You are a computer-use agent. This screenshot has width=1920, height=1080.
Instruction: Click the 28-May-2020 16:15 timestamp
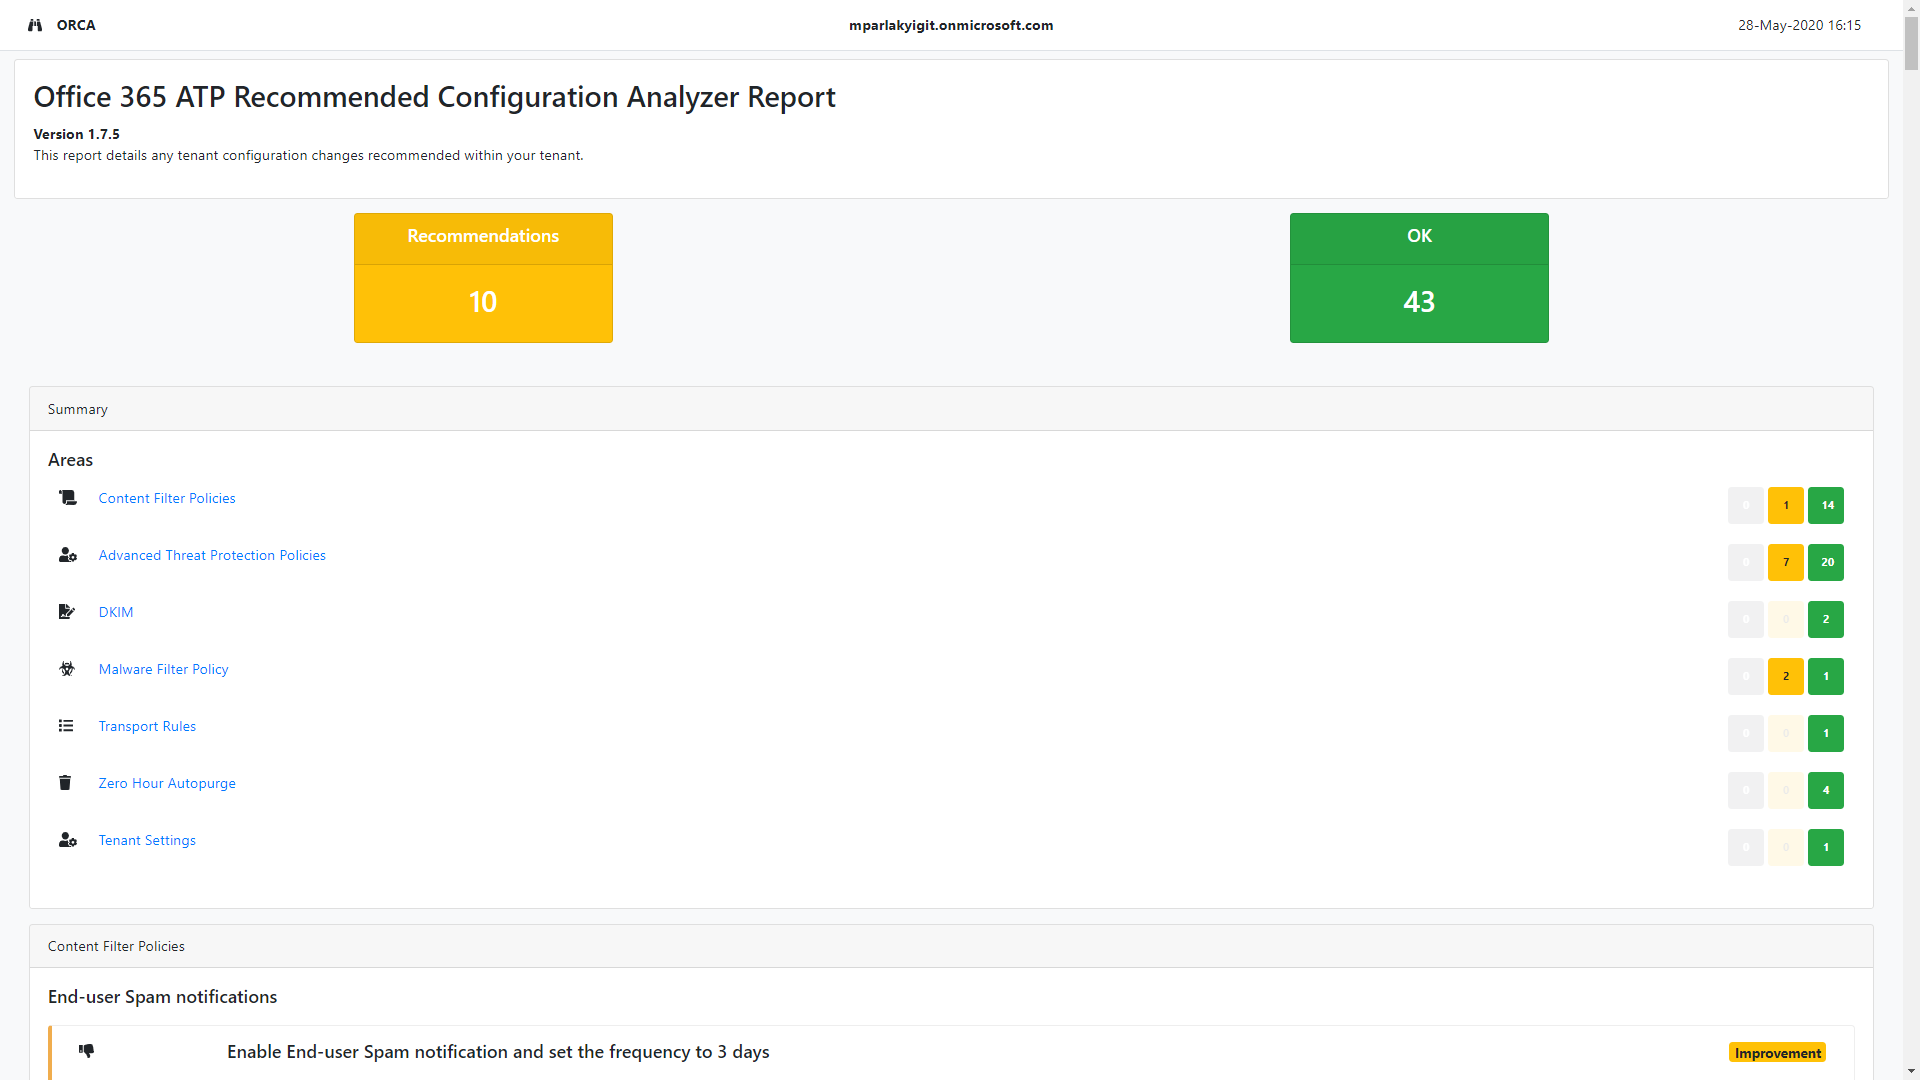tap(1799, 25)
